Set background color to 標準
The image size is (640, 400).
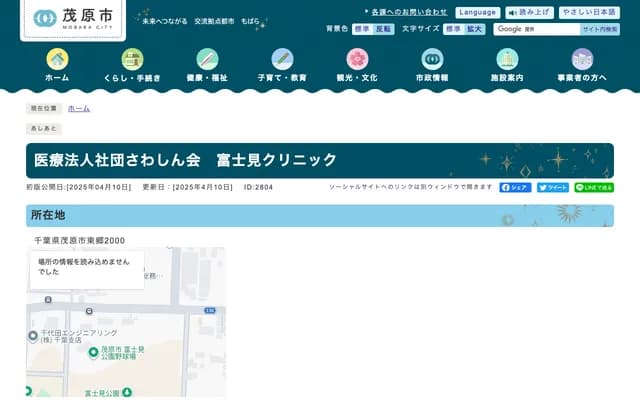362,29
